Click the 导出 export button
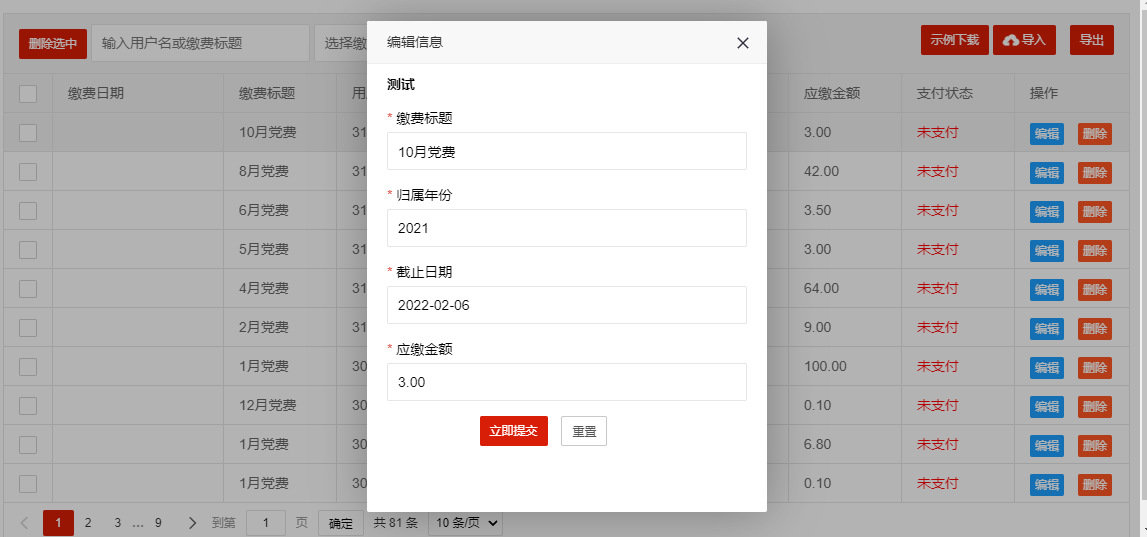 tap(1091, 40)
